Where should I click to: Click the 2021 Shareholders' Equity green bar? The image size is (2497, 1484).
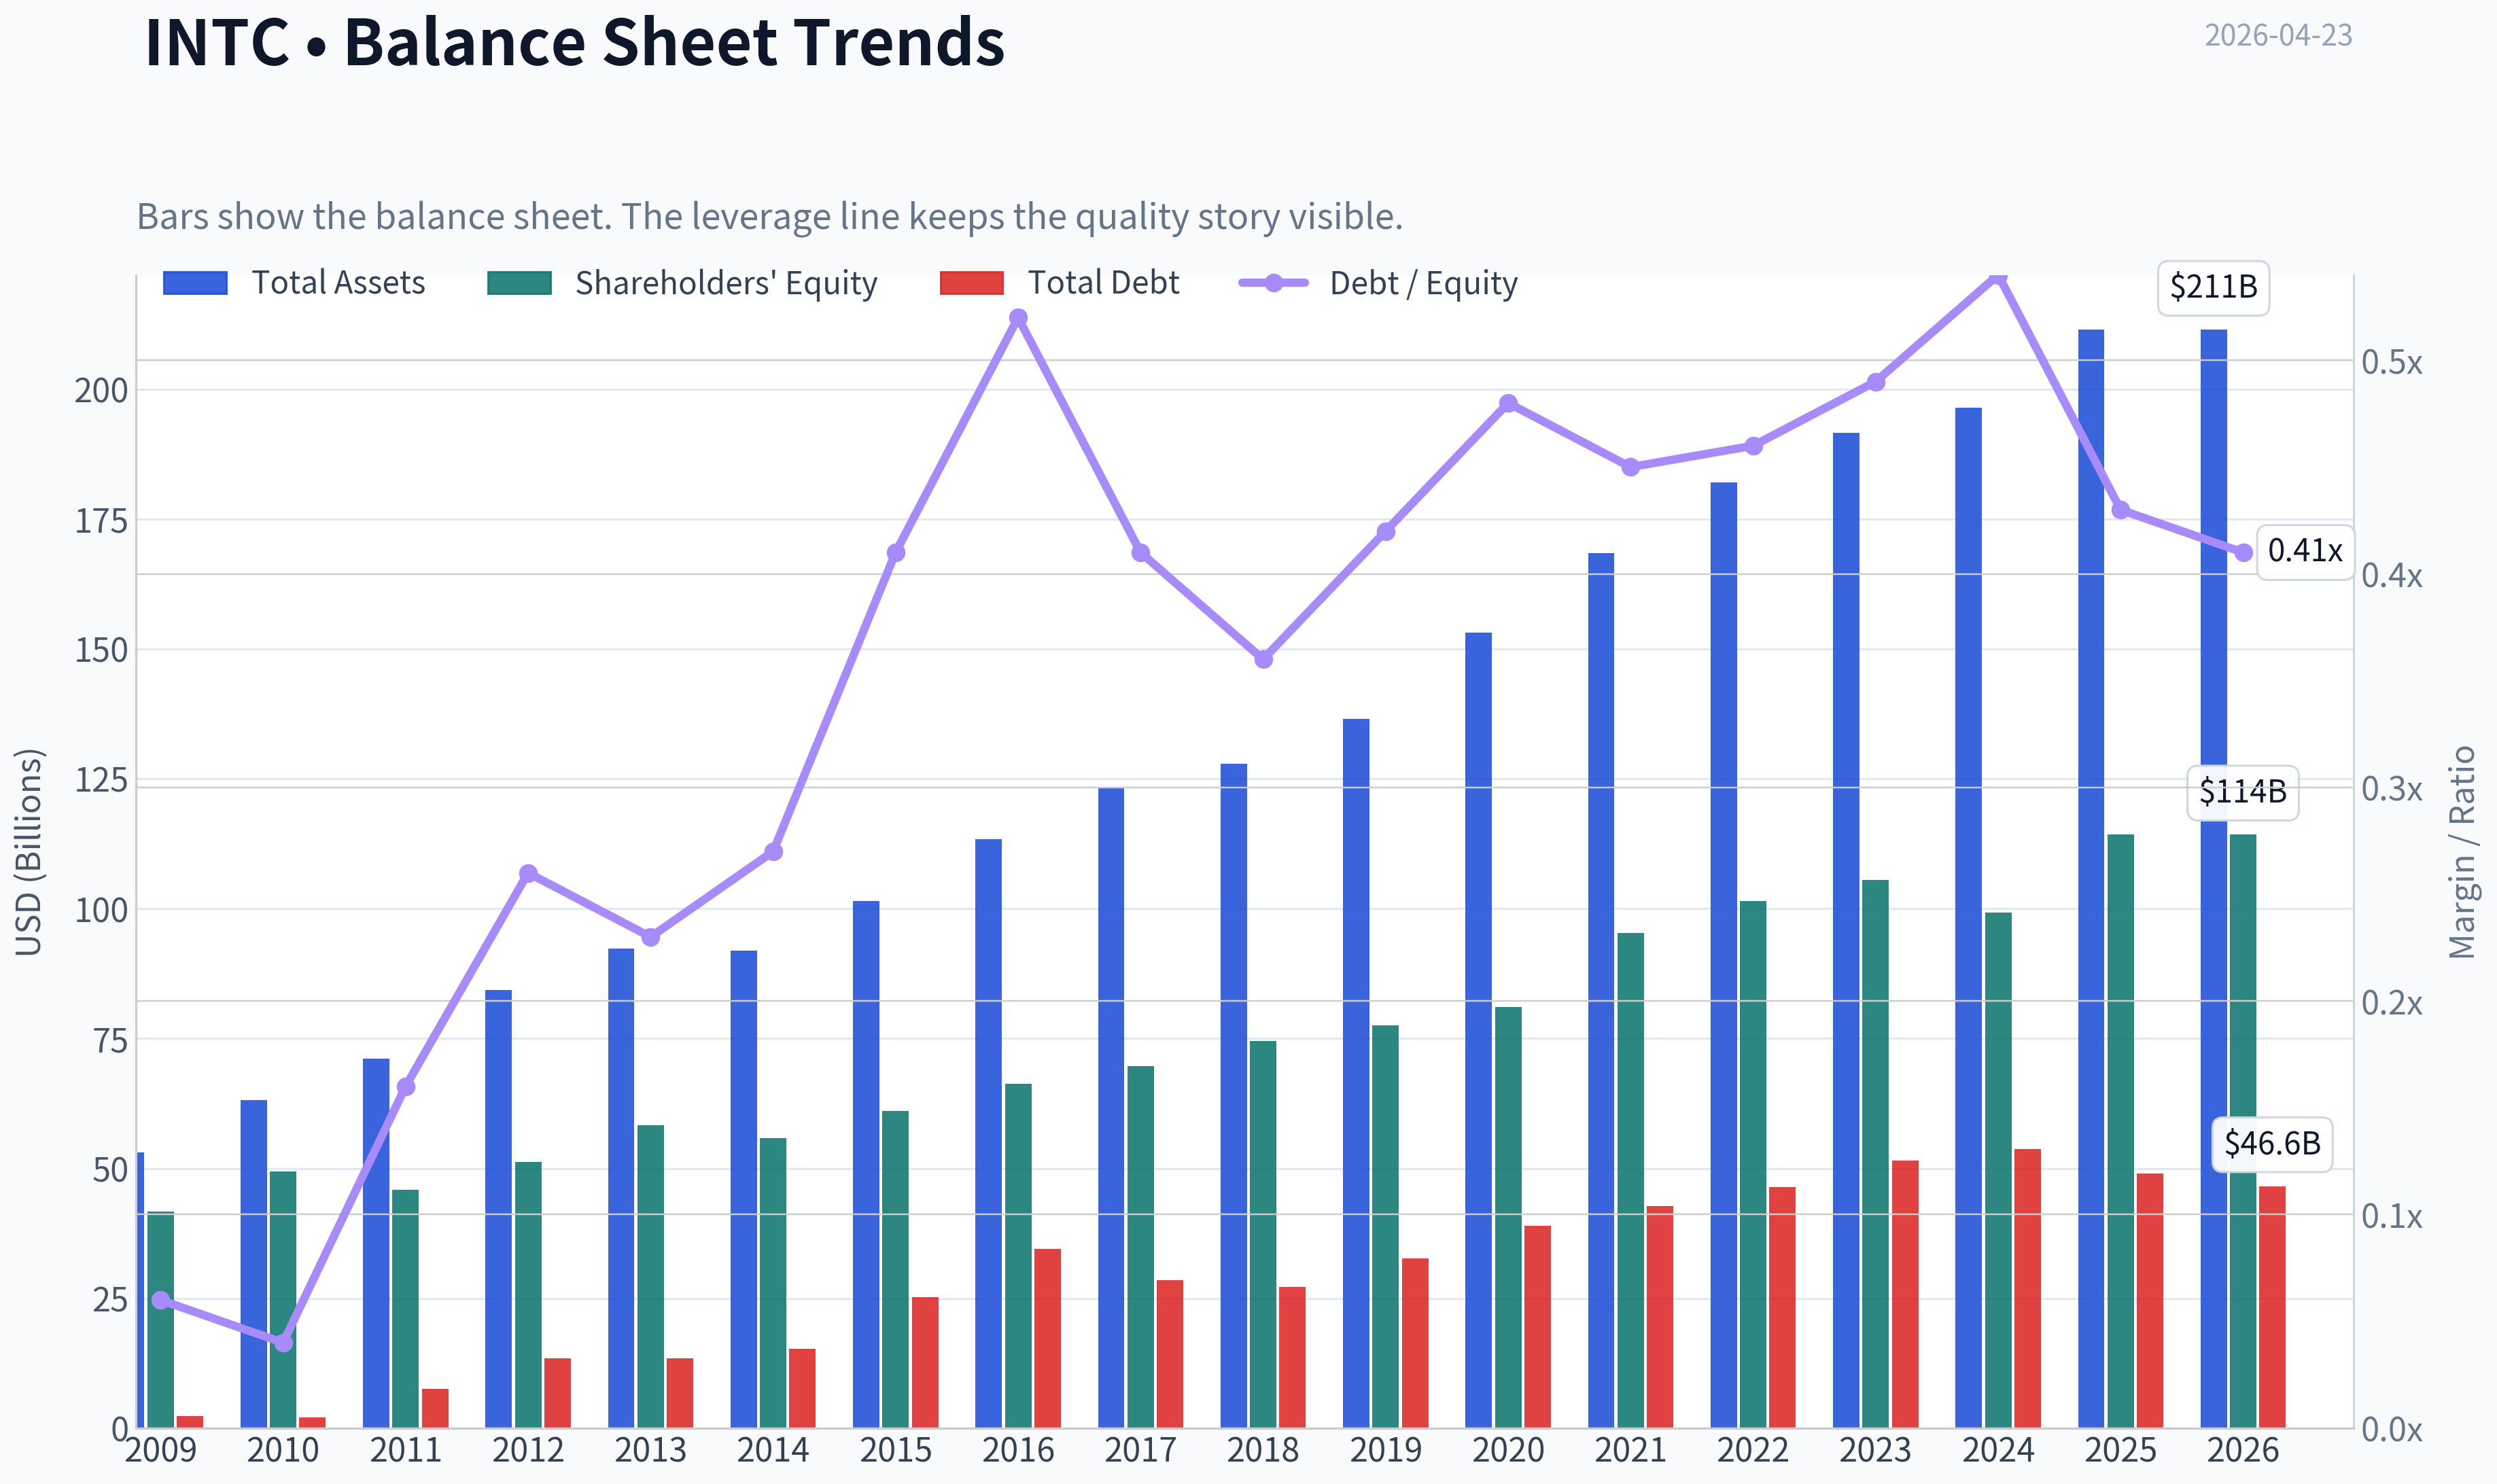1630,1180
